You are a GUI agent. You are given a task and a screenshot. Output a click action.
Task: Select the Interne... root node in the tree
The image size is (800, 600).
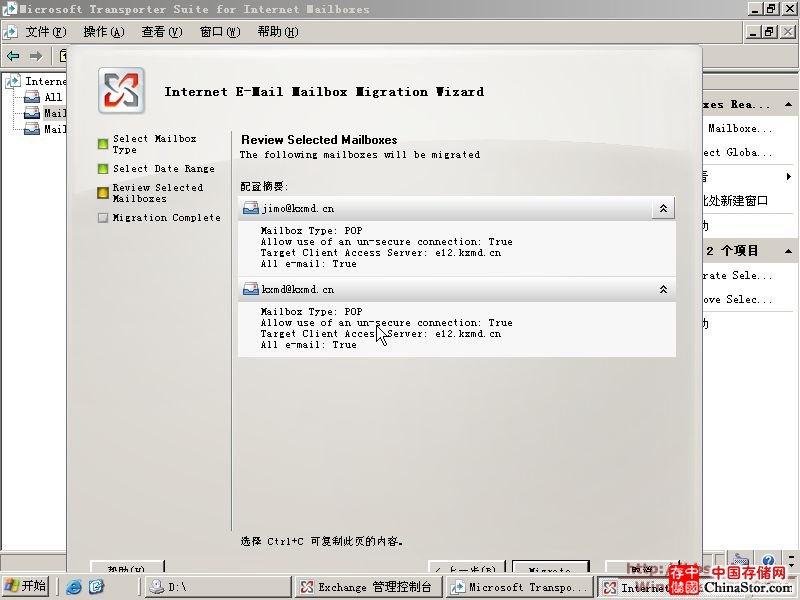pyautogui.click(x=46, y=81)
